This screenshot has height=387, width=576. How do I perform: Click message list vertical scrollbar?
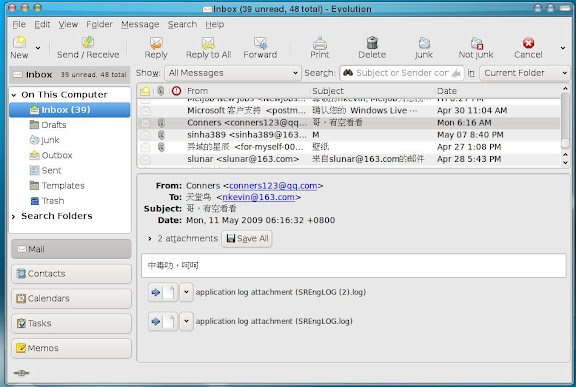coord(565,121)
